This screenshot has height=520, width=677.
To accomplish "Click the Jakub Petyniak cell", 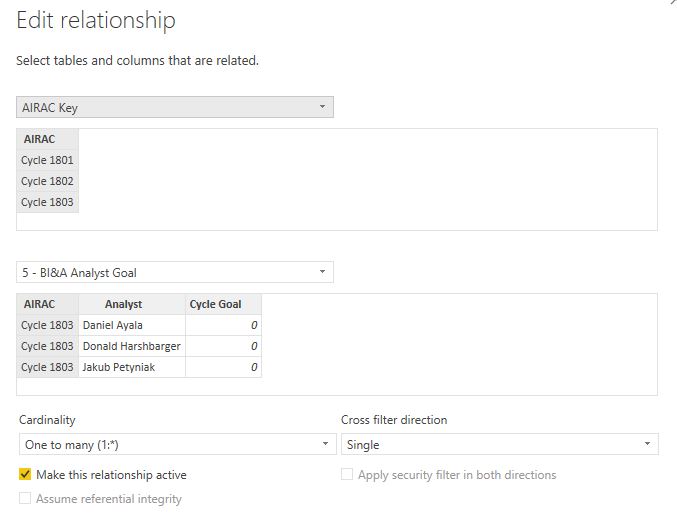I will 132,367.
